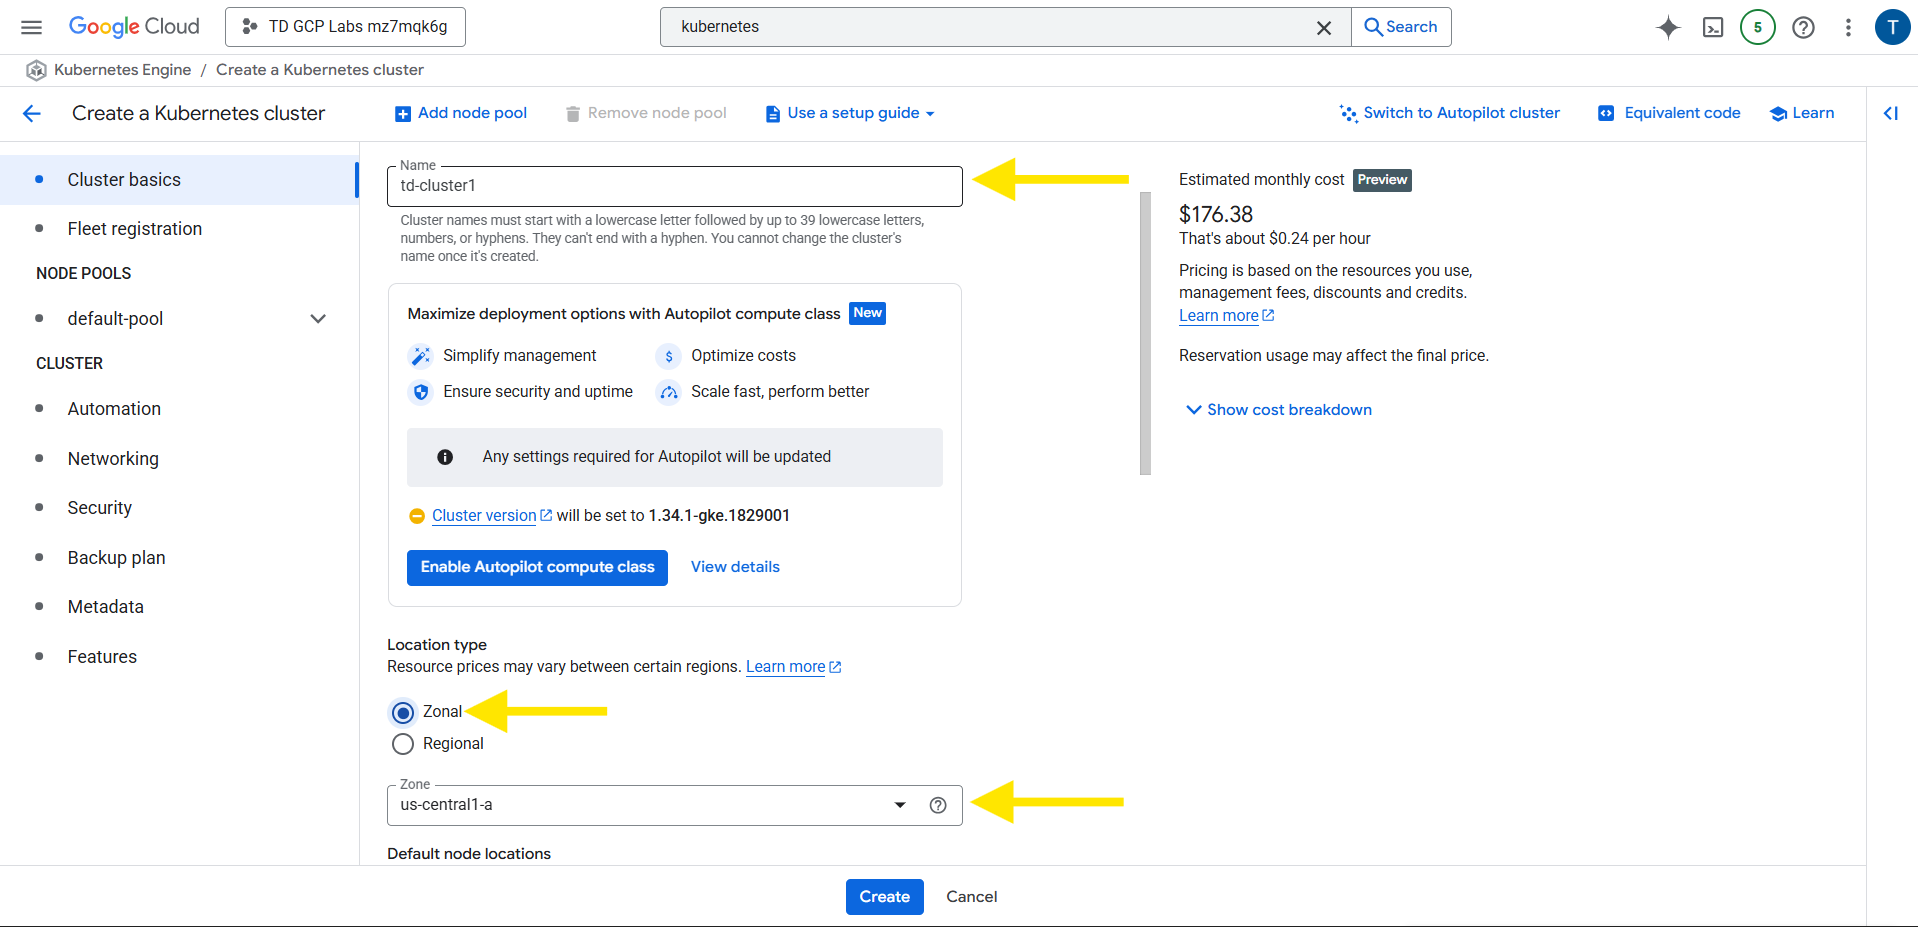
Task: Click Enable Autopilot compute class button
Action: (537, 567)
